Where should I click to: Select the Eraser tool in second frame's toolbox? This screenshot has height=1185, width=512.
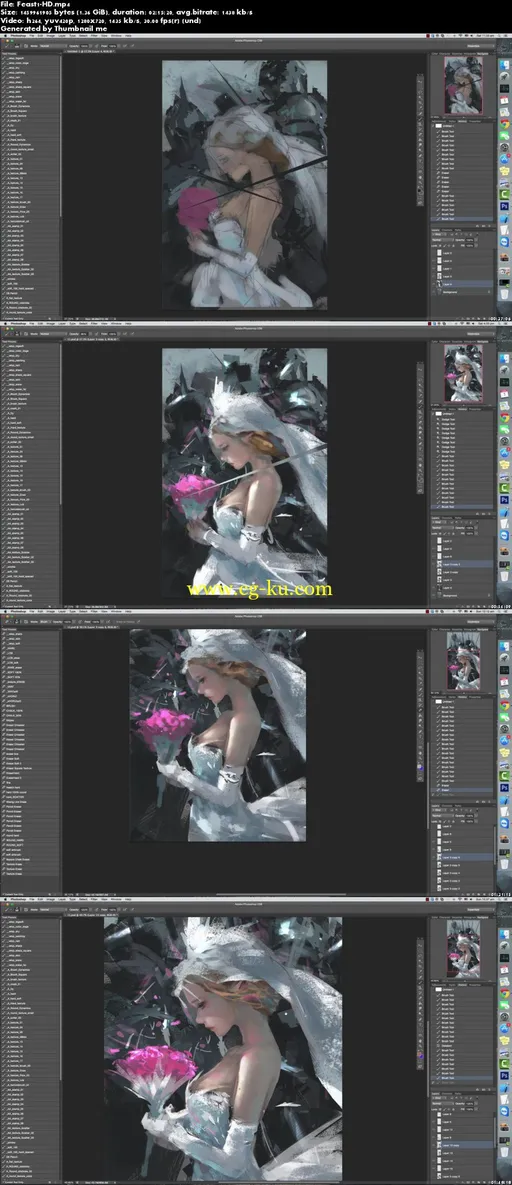click(420, 424)
